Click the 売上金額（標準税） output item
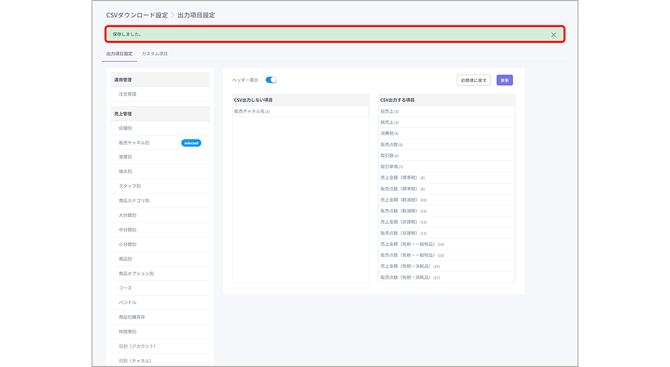This screenshot has width=670, height=367. (x=447, y=178)
